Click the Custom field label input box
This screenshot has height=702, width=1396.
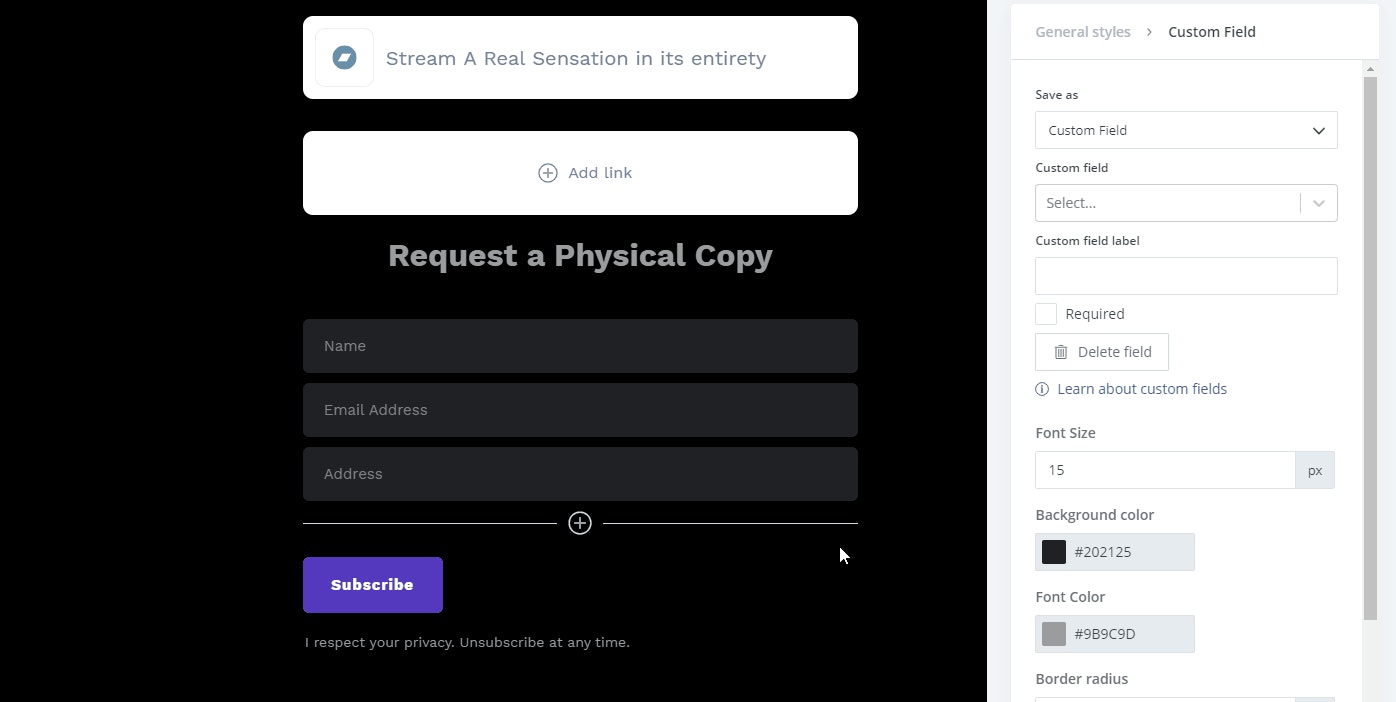coord(1186,275)
